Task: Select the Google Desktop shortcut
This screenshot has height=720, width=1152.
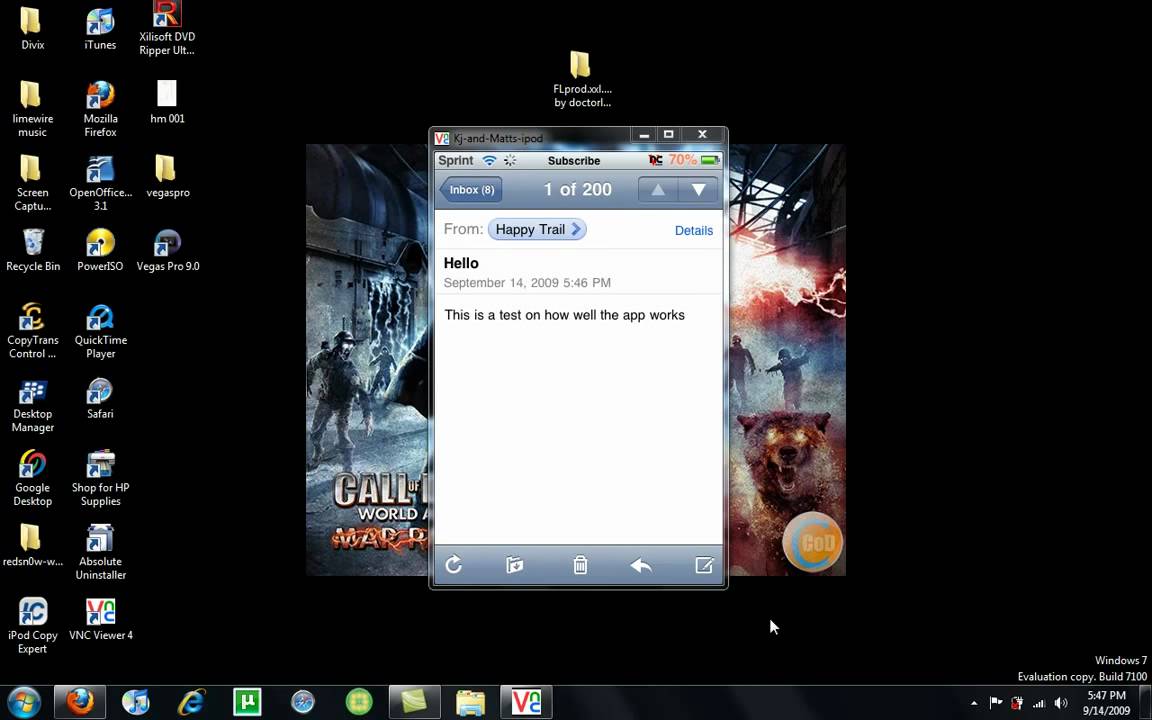Action: click(32, 478)
